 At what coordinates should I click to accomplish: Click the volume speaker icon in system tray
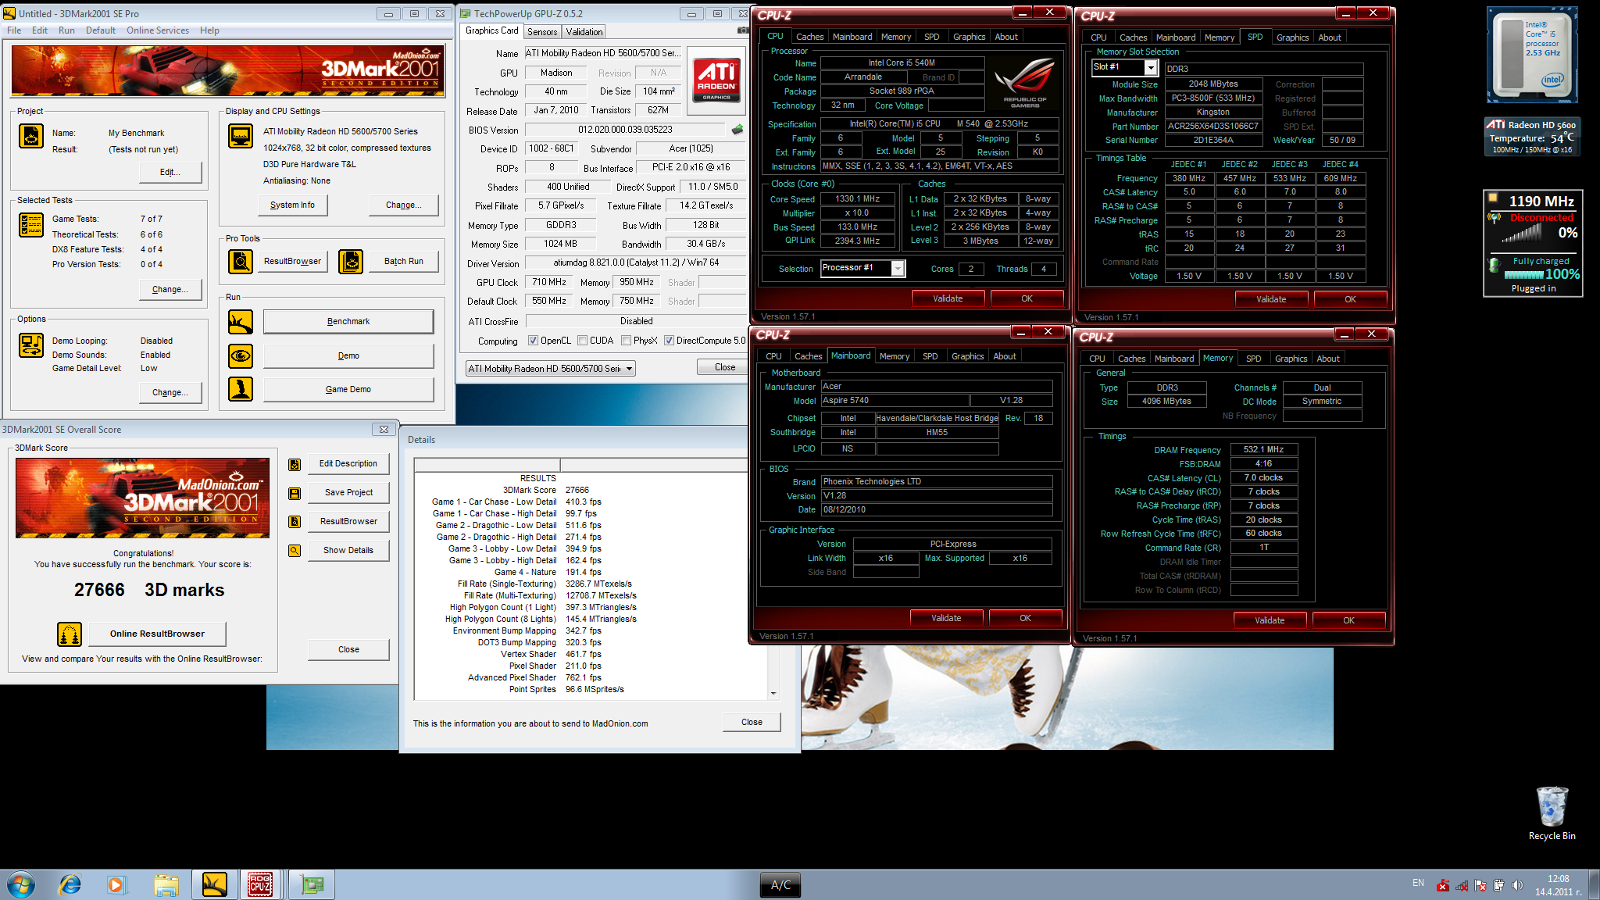click(x=1518, y=885)
